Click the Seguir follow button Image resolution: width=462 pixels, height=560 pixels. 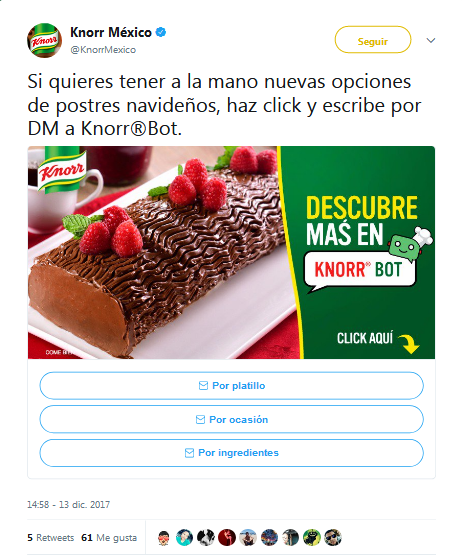pyautogui.click(x=373, y=40)
